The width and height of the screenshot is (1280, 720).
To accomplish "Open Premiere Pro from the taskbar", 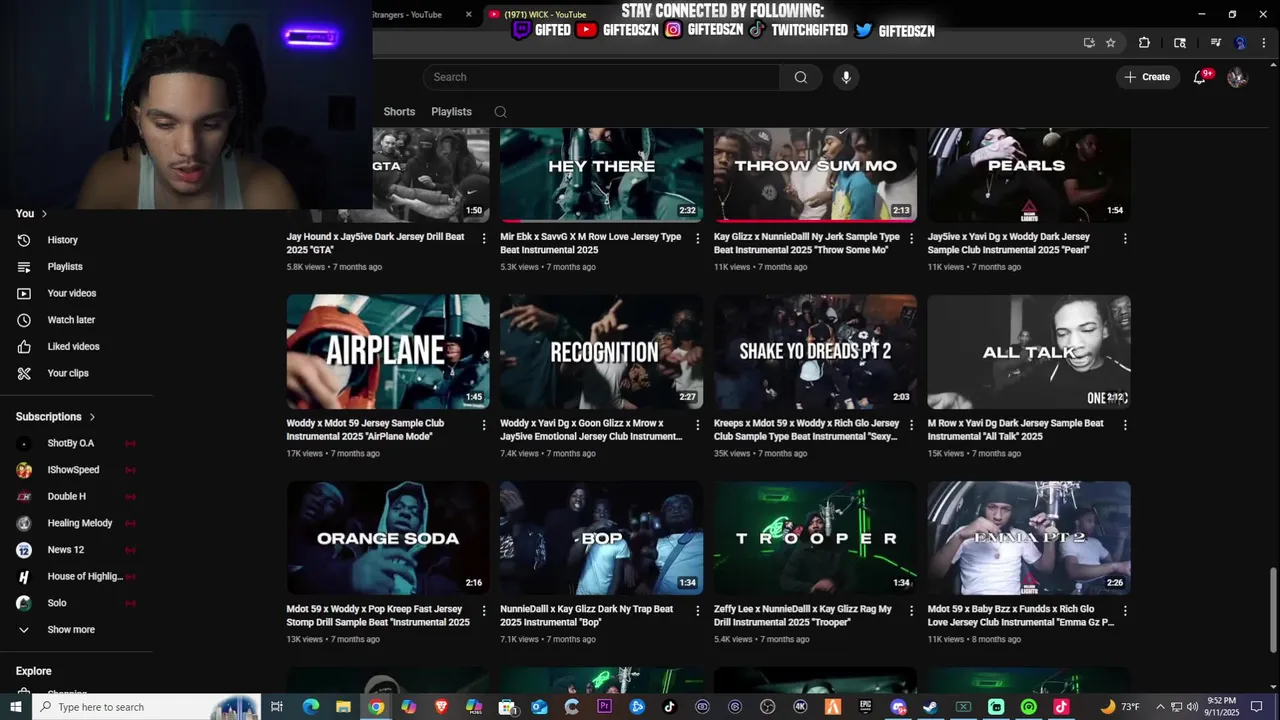I will tap(604, 707).
